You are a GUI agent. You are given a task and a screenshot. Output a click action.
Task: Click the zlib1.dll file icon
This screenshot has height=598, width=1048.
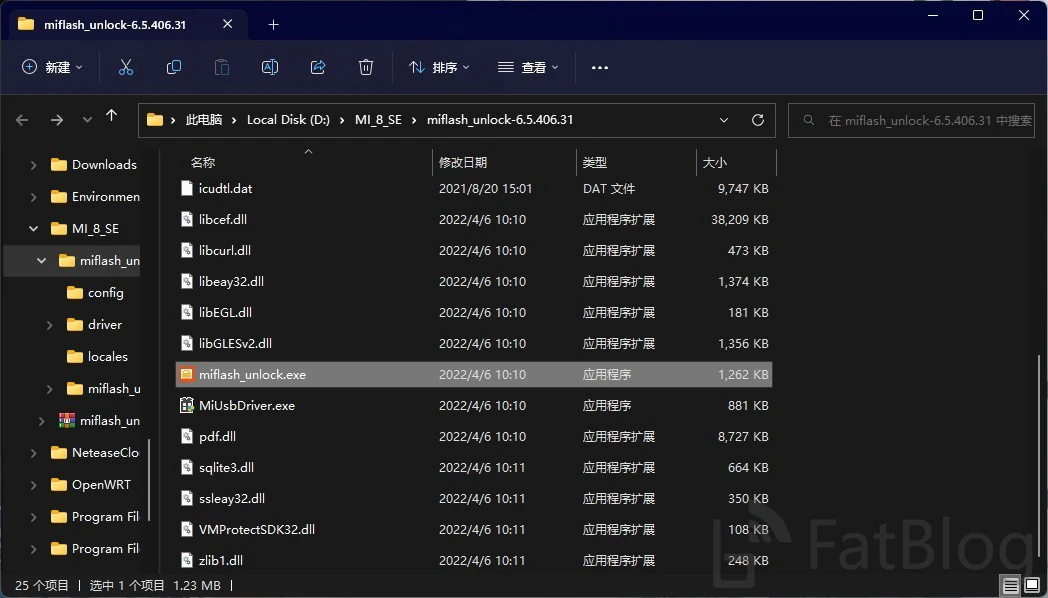(187, 560)
